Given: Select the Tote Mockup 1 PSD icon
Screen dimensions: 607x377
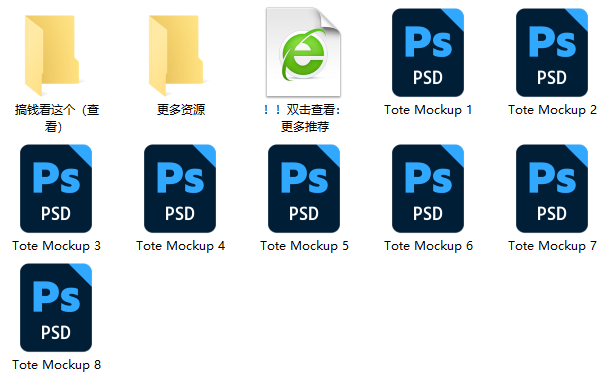Looking at the screenshot, I should [428, 53].
